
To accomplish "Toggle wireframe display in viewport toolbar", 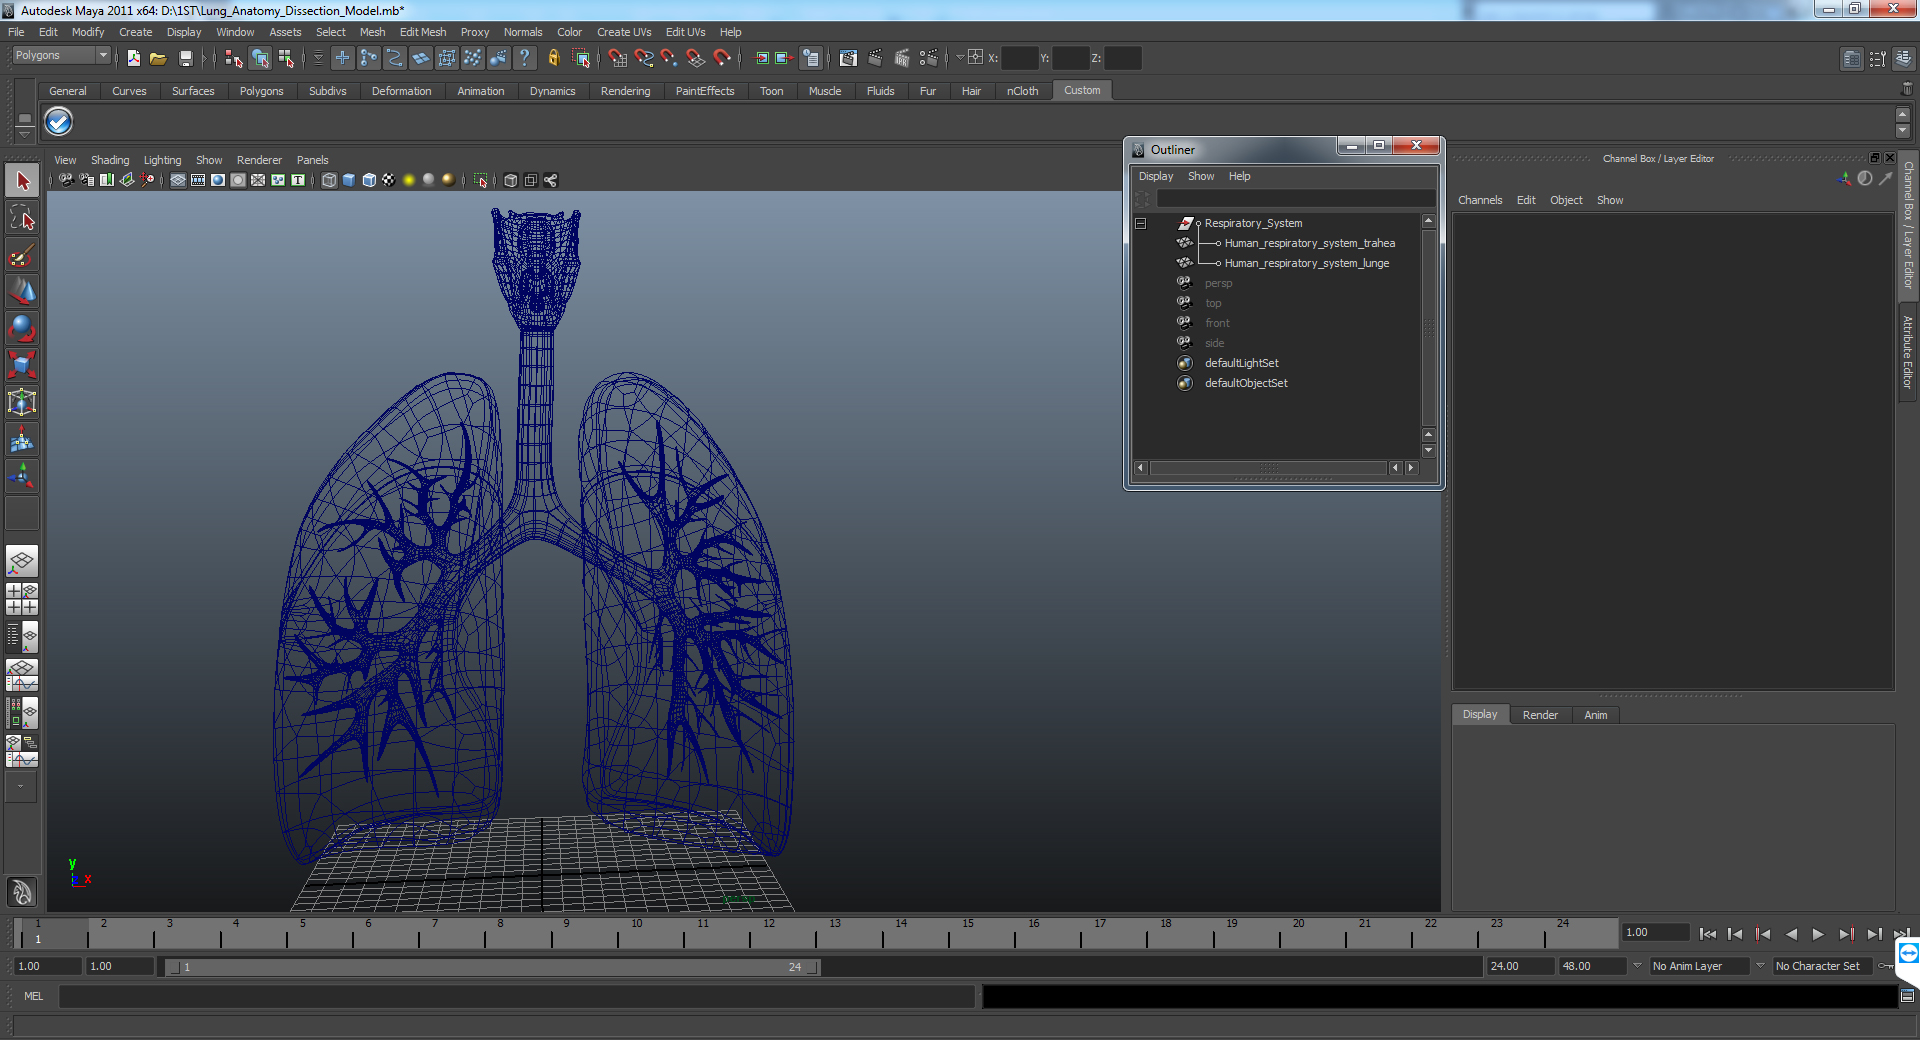I will tap(329, 180).
